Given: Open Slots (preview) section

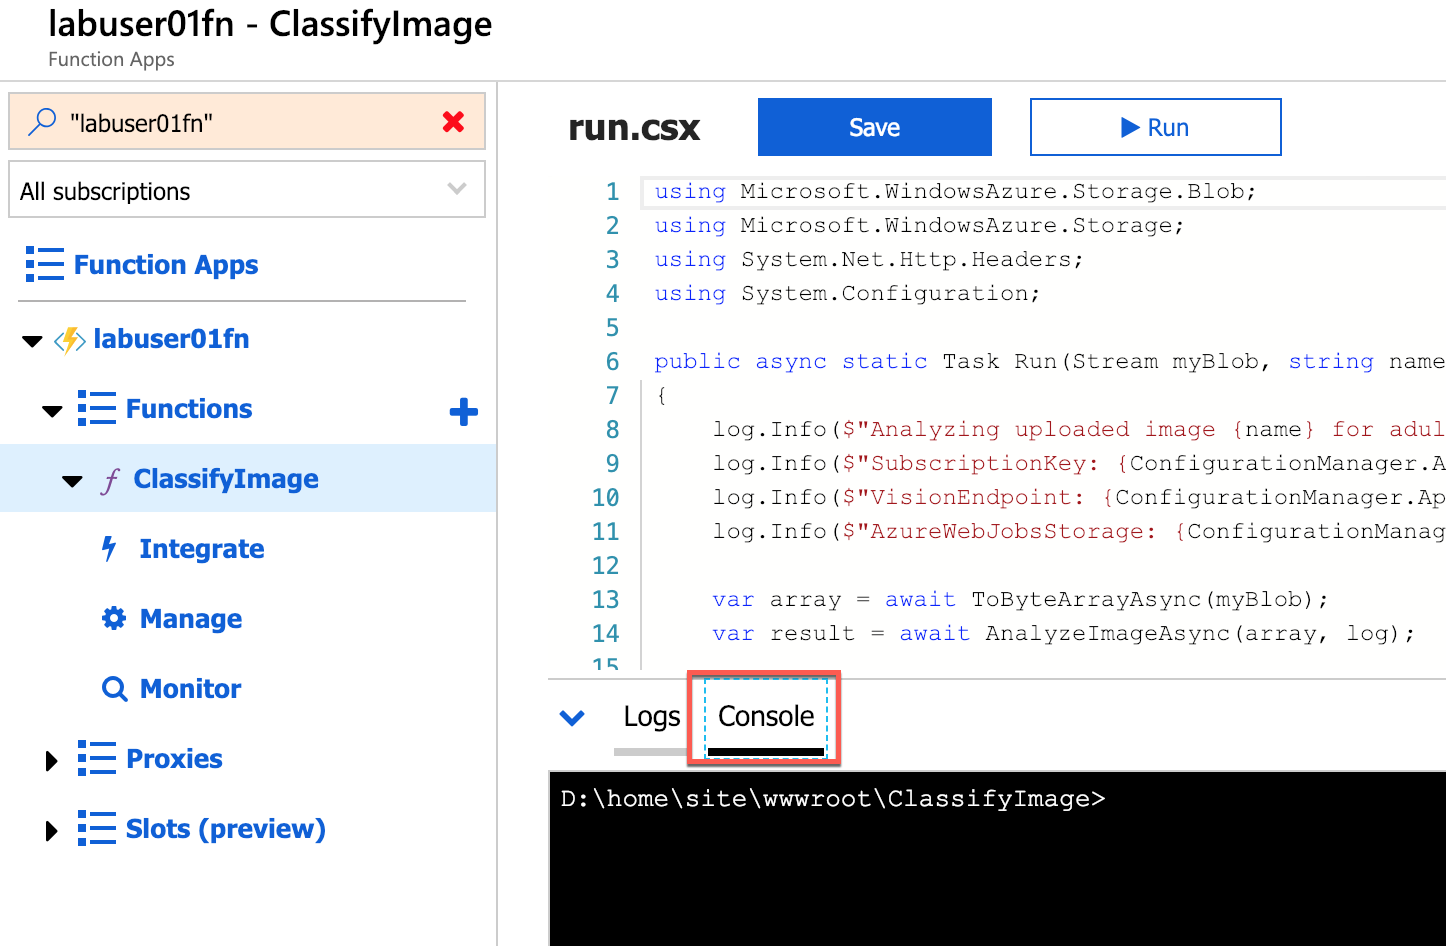Looking at the screenshot, I should tap(226, 829).
